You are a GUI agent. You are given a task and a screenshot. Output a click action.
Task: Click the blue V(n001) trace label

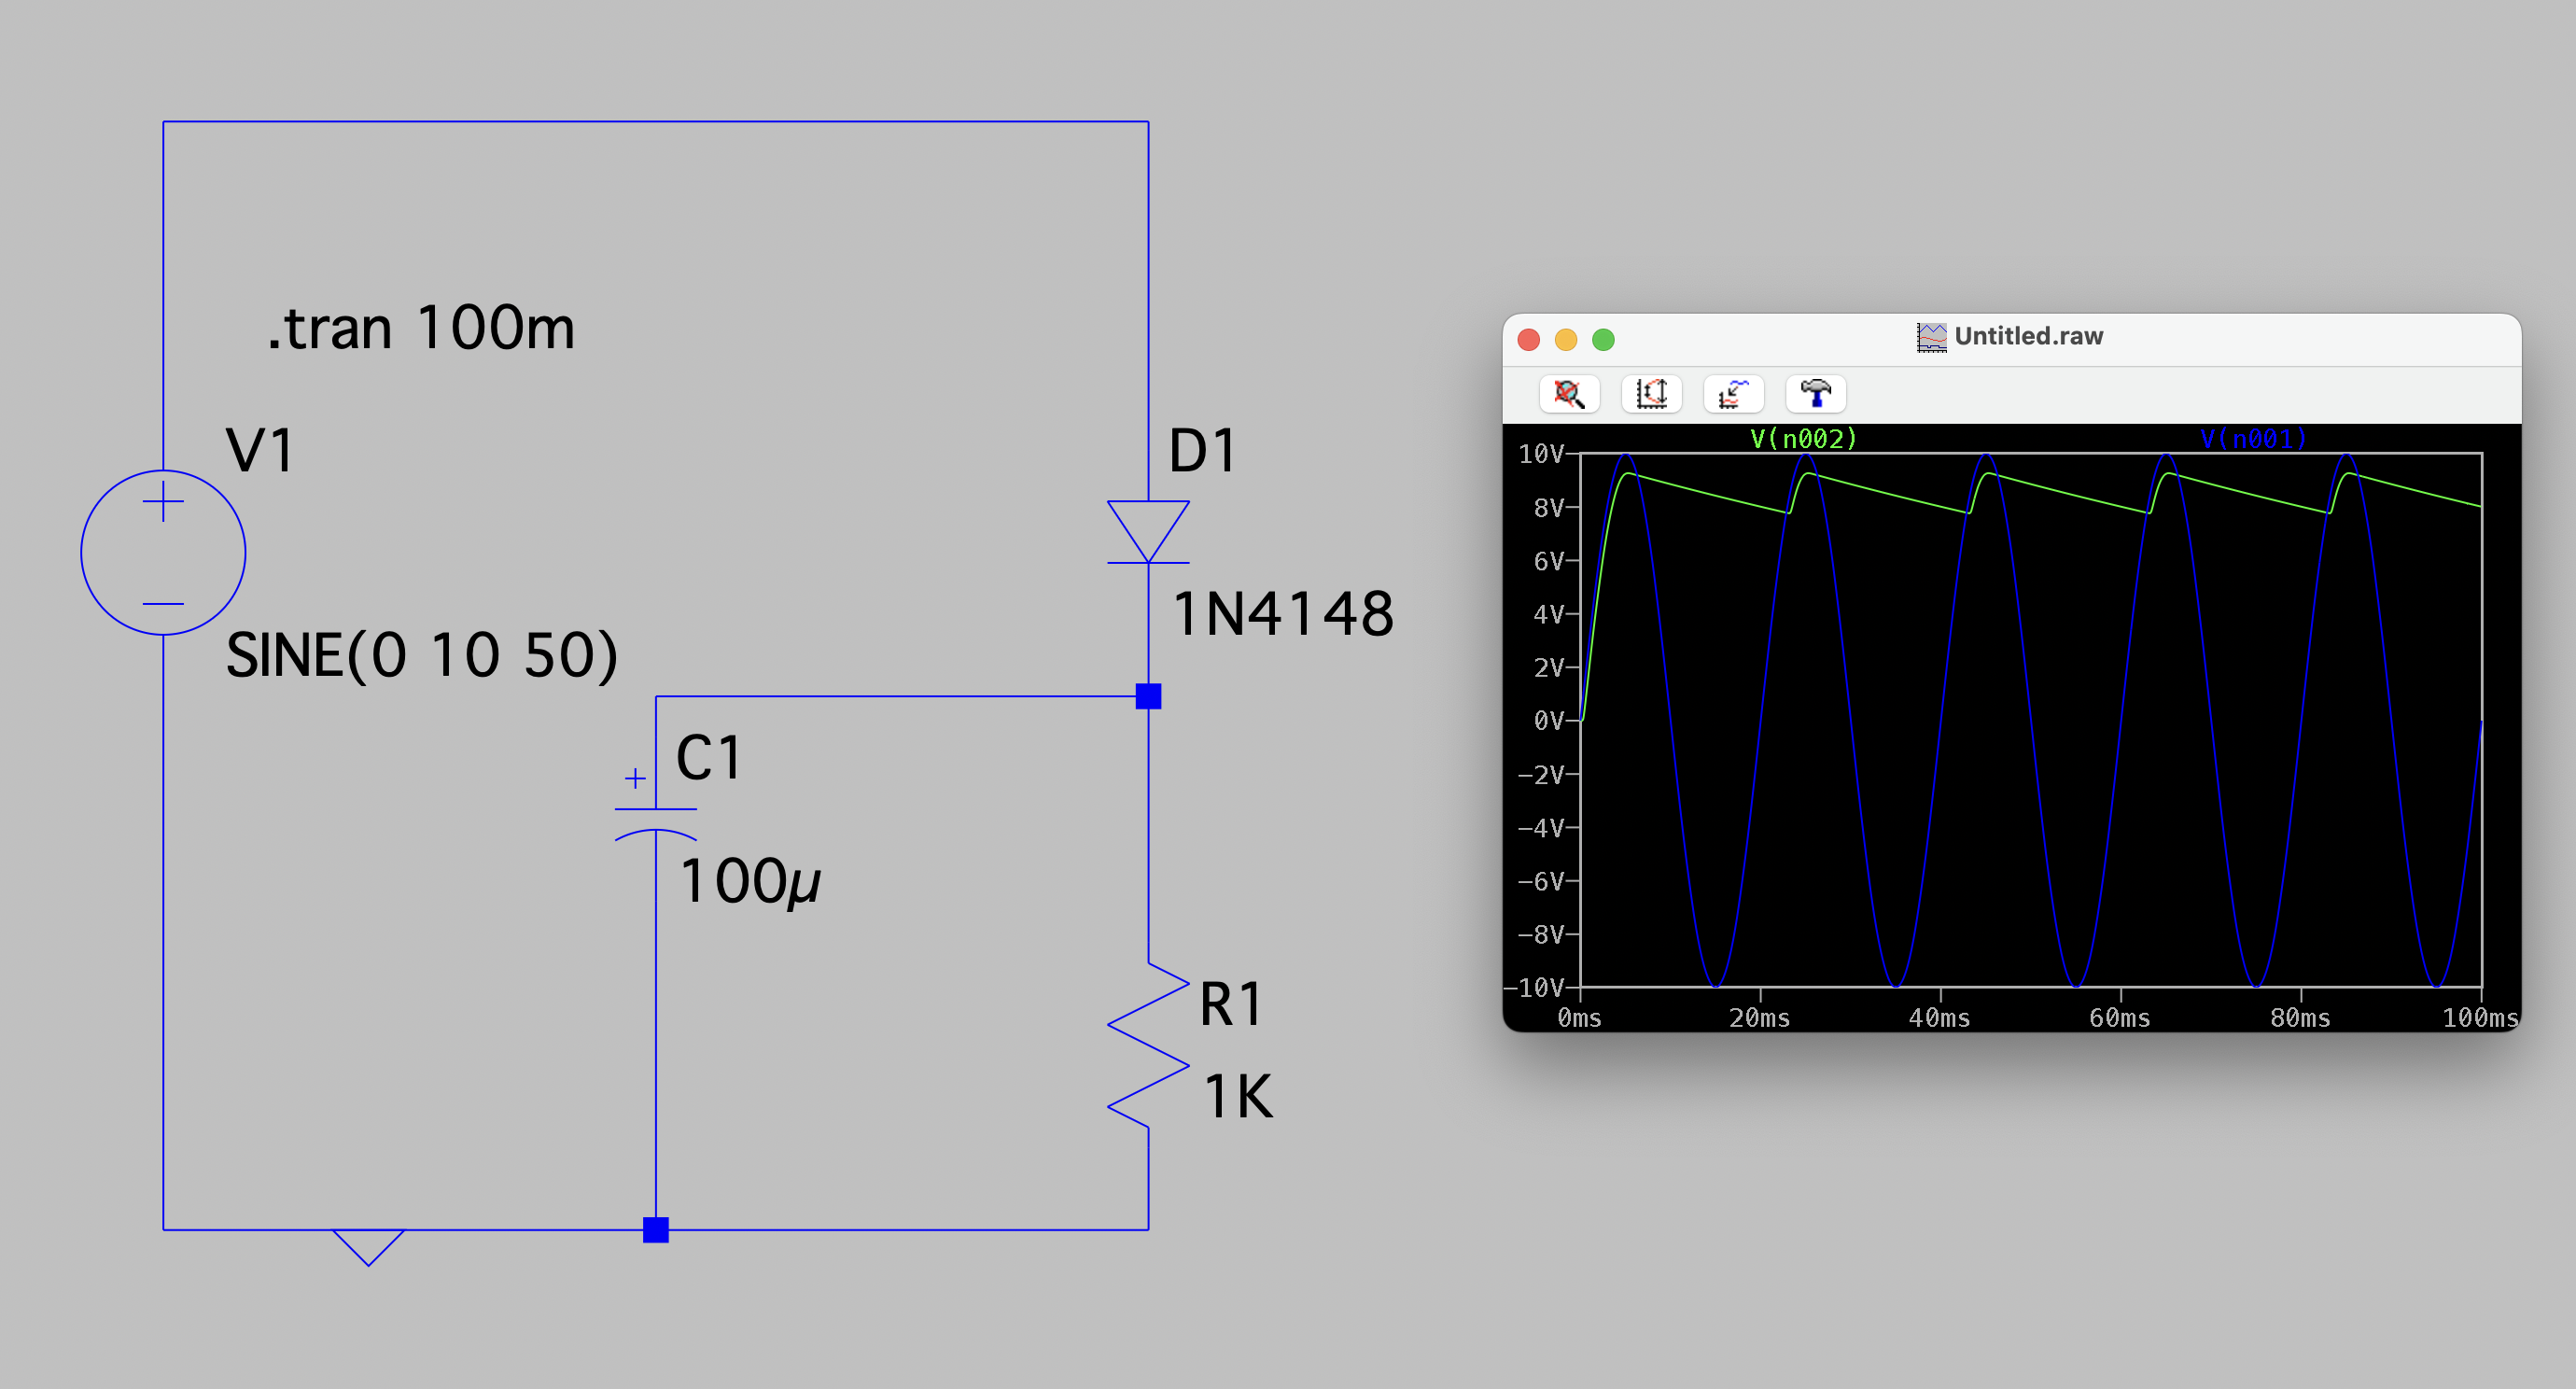pyautogui.click(x=2252, y=438)
